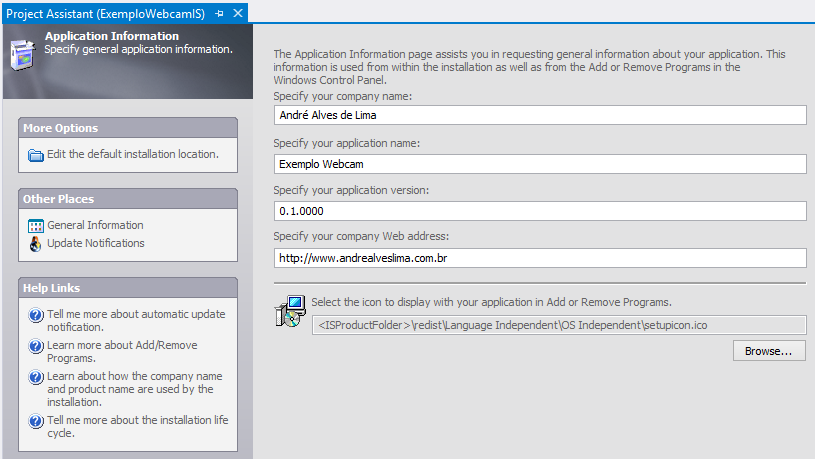815x459 pixels.
Task: Click the company Web address field
Action: click(540, 258)
